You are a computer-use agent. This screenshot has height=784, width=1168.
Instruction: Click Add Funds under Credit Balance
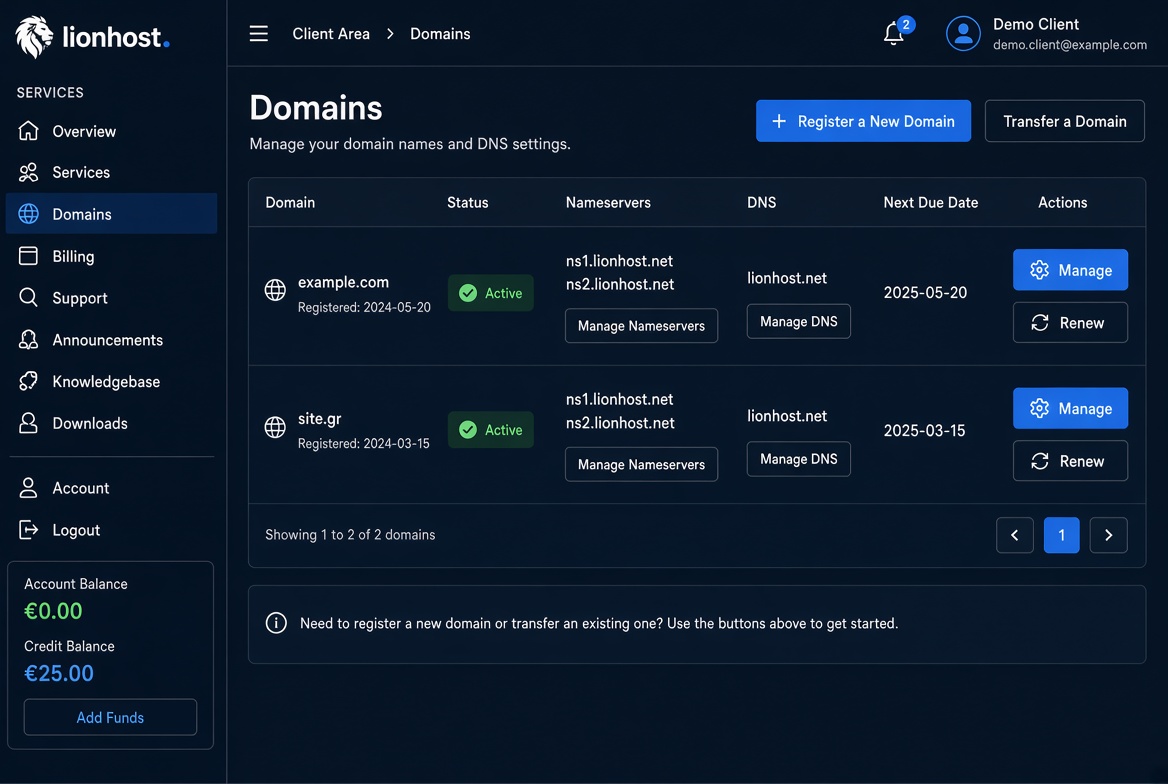click(x=110, y=717)
